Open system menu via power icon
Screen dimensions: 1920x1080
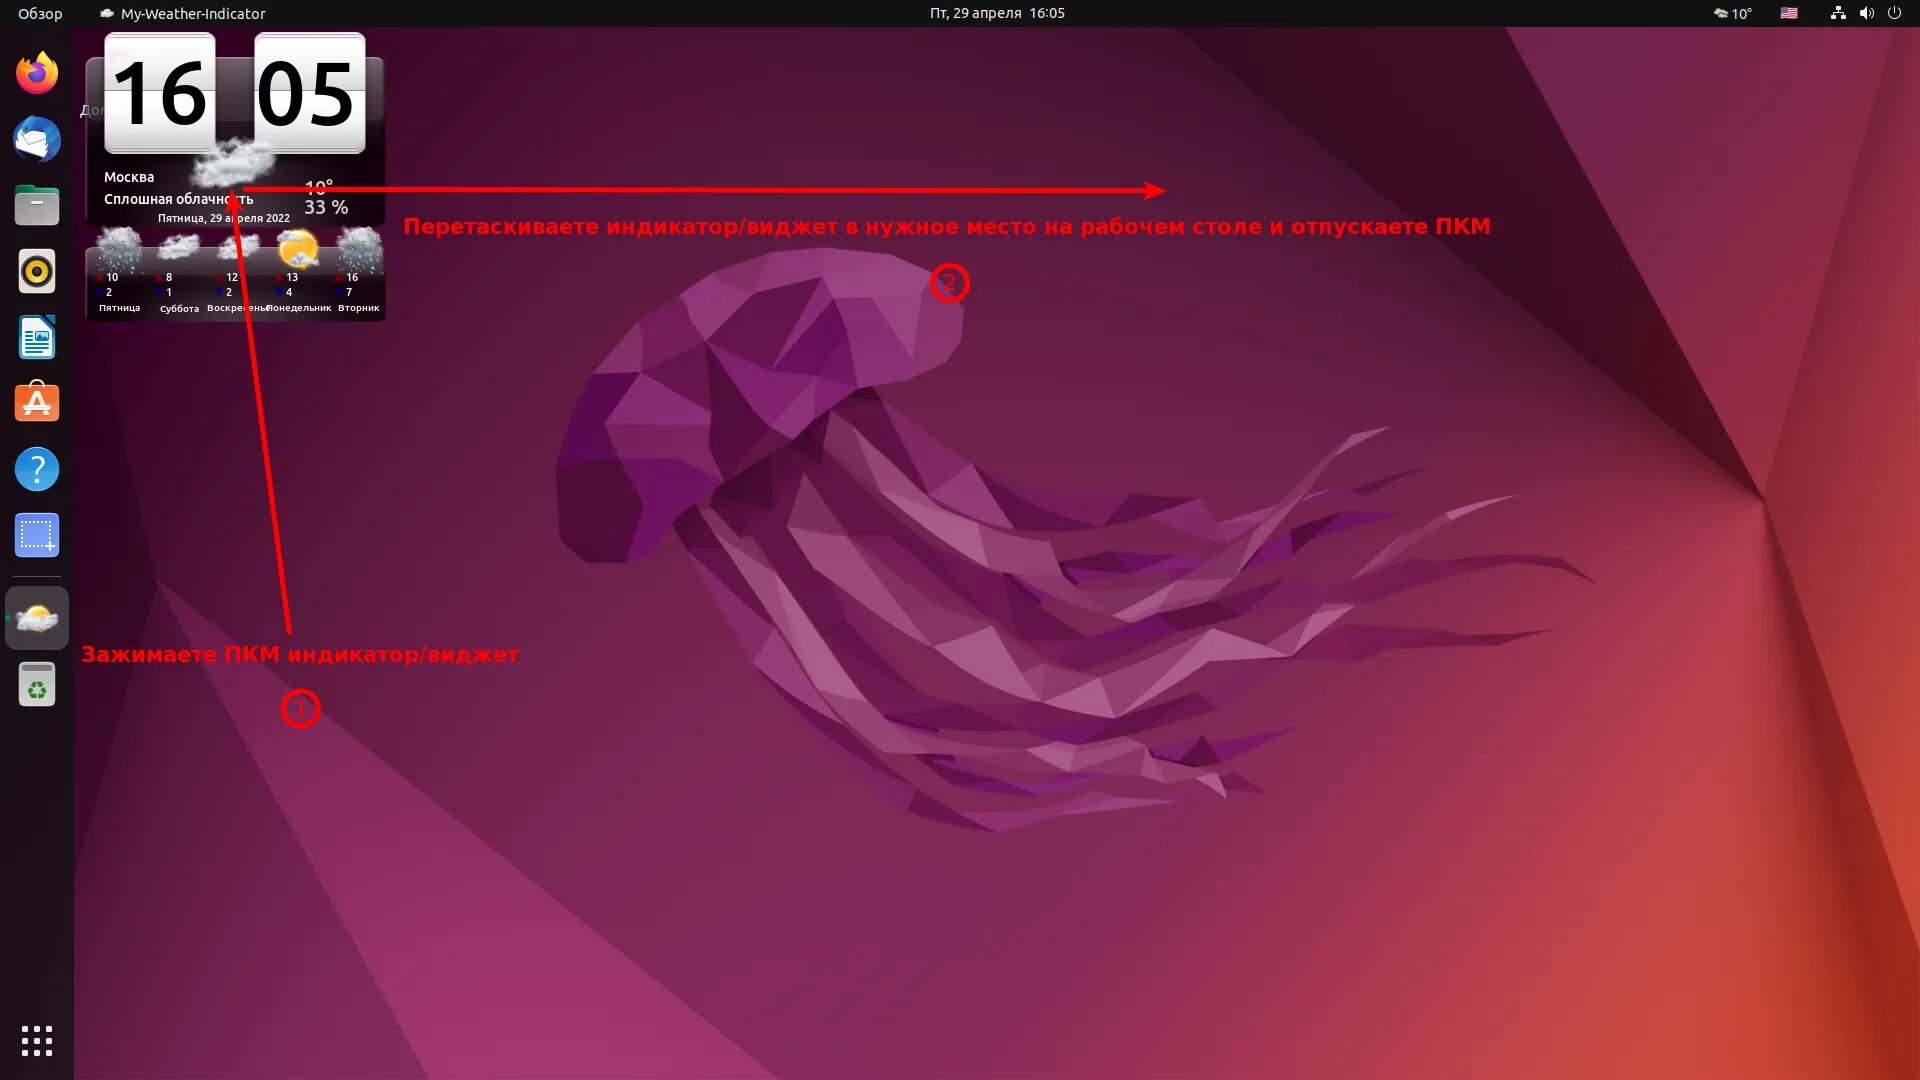(x=1894, y=13)
